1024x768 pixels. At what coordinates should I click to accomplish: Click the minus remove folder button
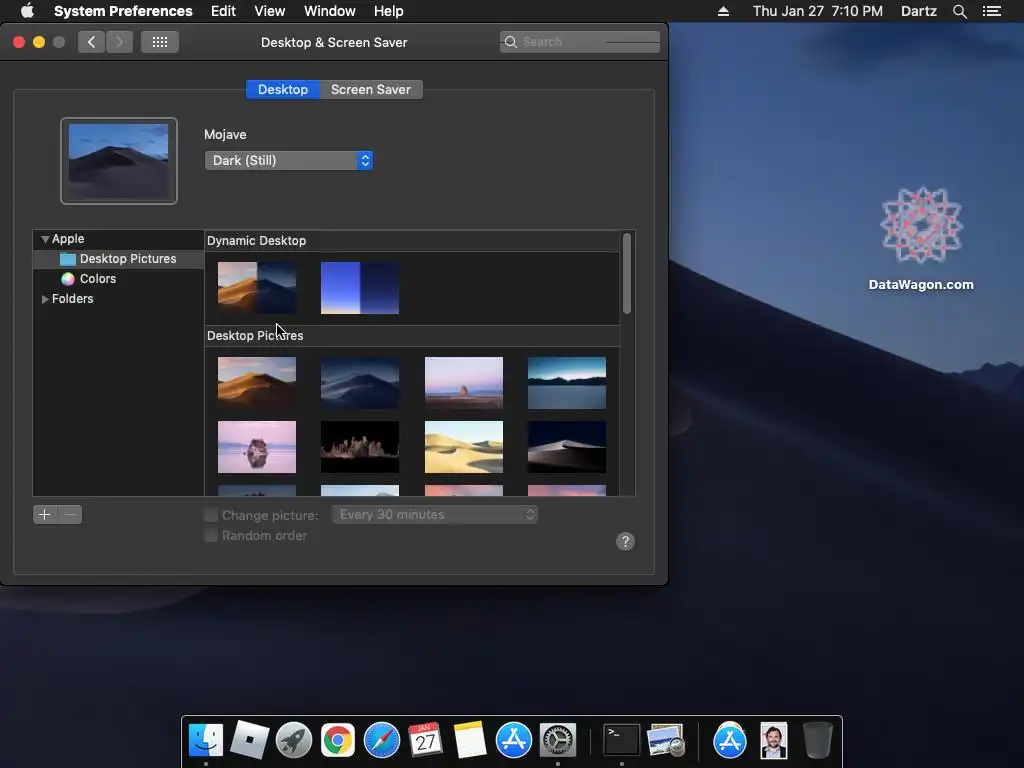click(x=71, y=515)
